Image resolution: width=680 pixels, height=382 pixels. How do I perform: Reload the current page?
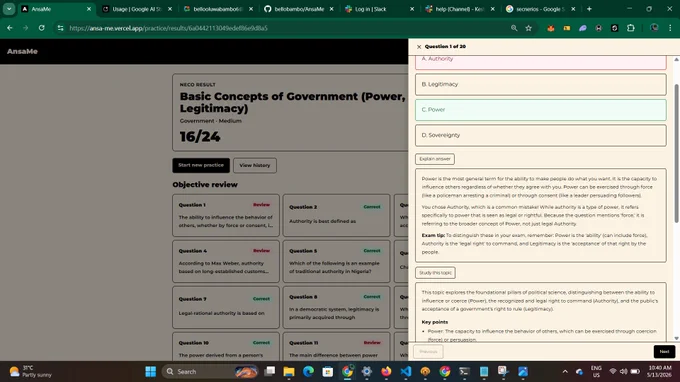(x=42, y=28)
